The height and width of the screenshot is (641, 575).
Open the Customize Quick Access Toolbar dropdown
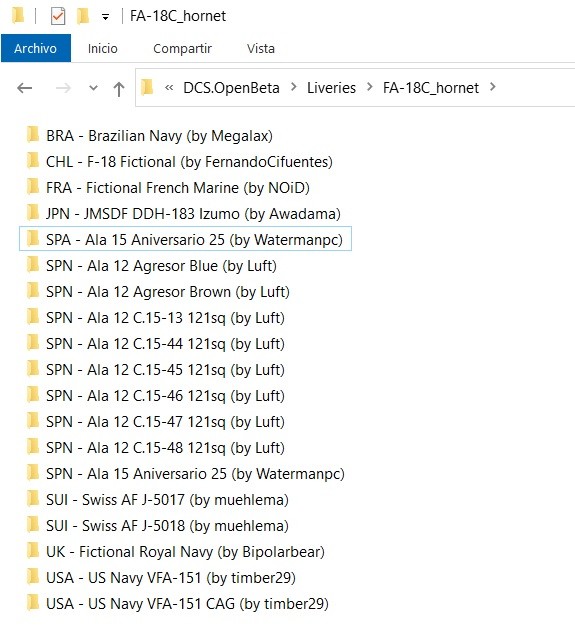(x=105, y=17)
